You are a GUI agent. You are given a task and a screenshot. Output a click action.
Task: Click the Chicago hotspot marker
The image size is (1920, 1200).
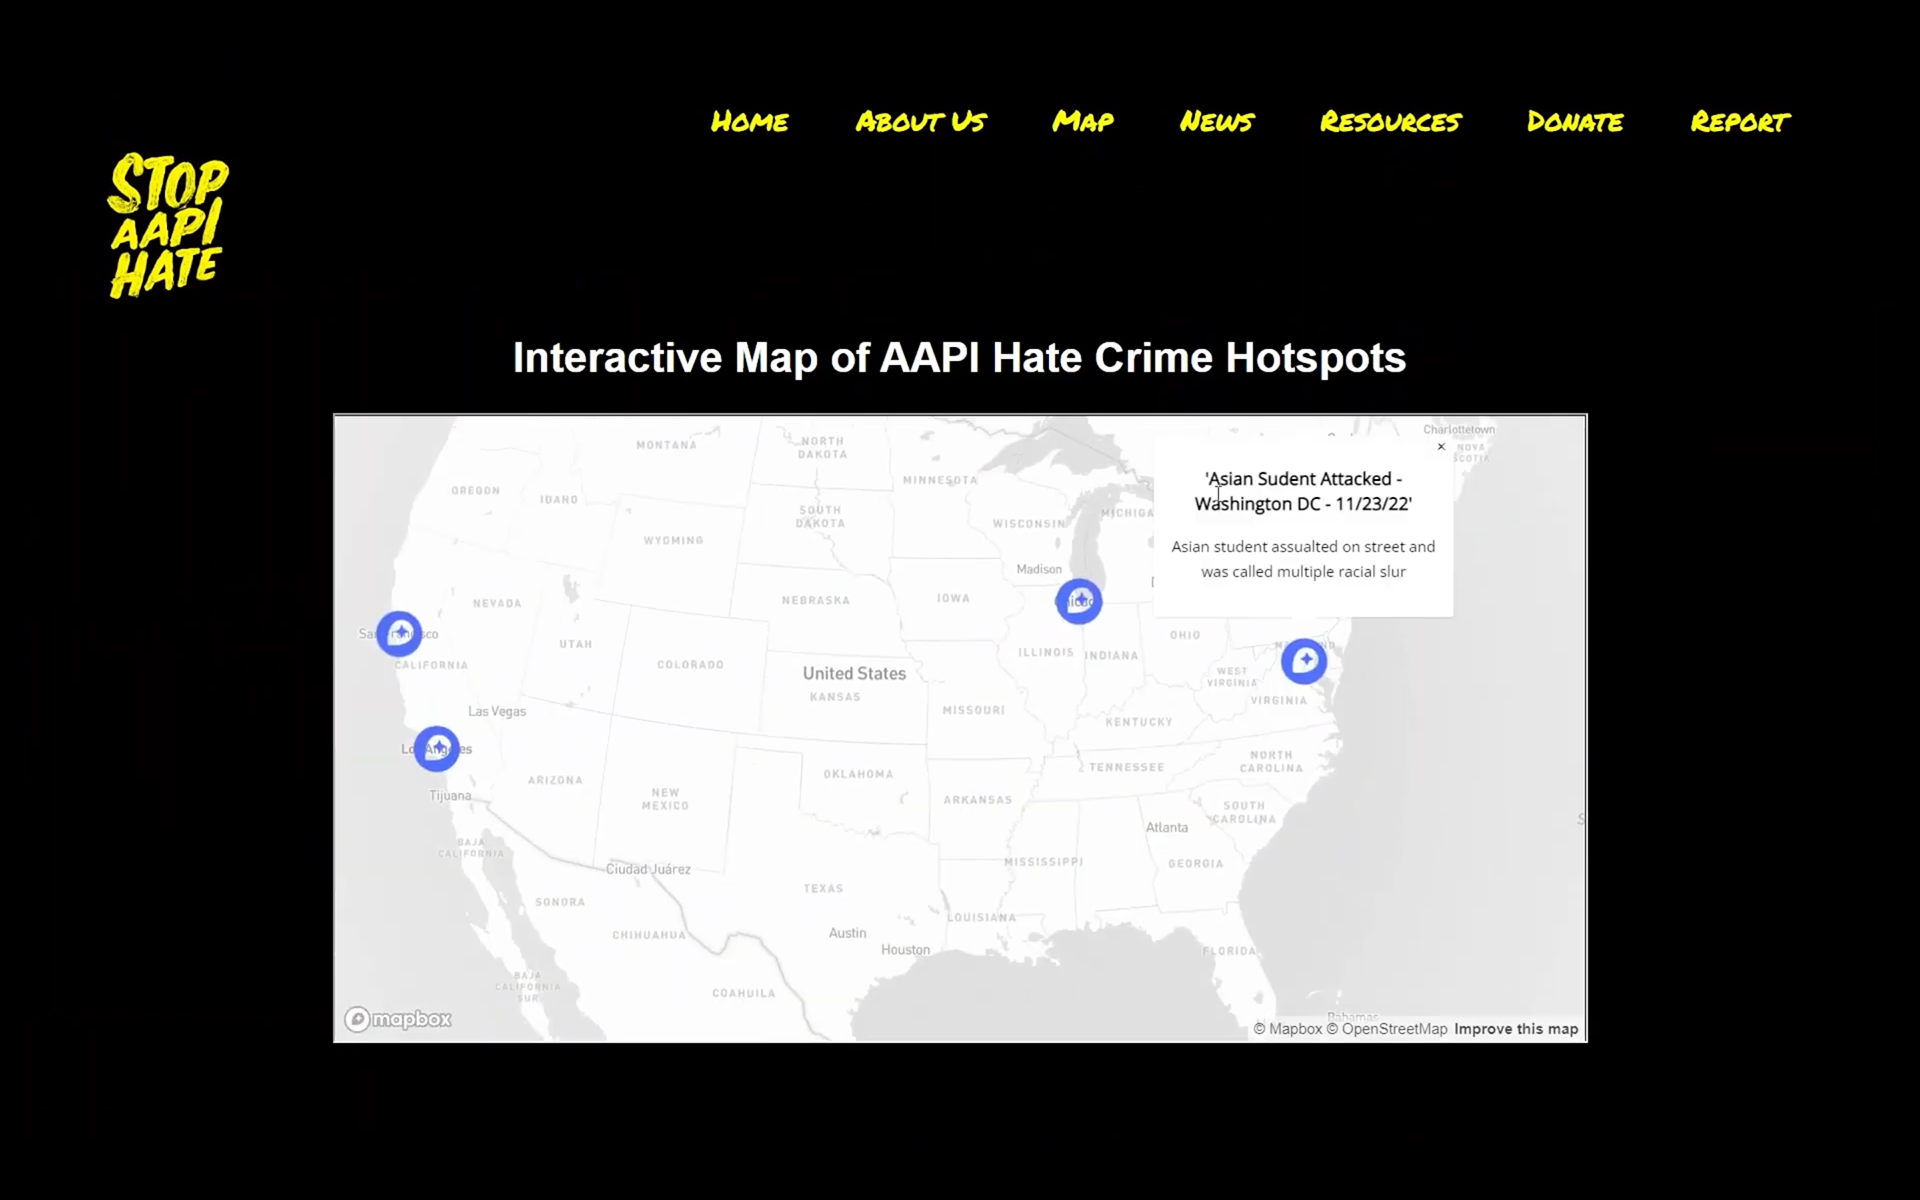[x=1079, y=601]
